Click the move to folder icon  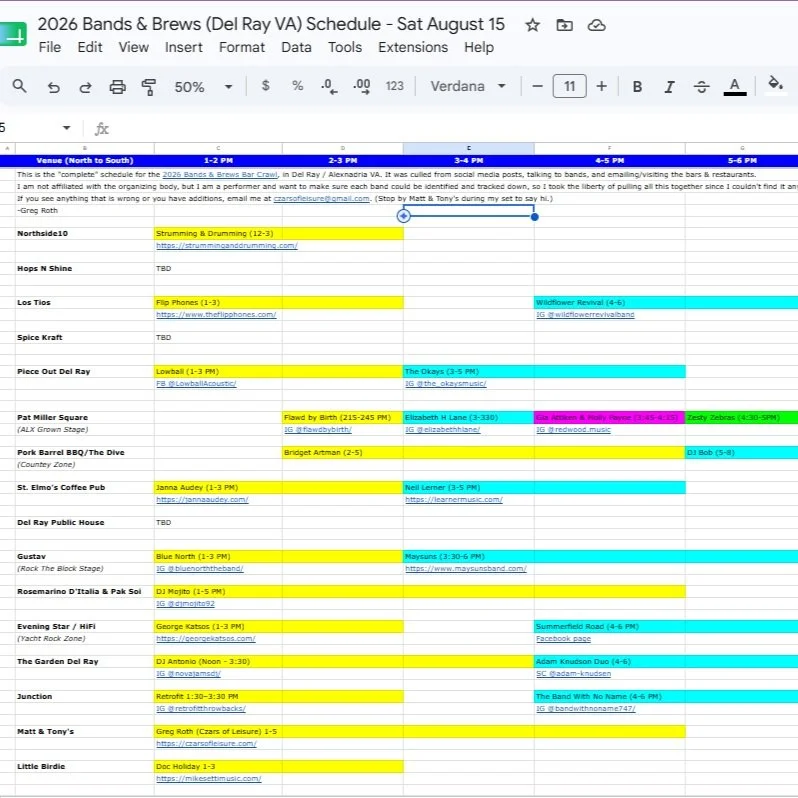point(564,25)
